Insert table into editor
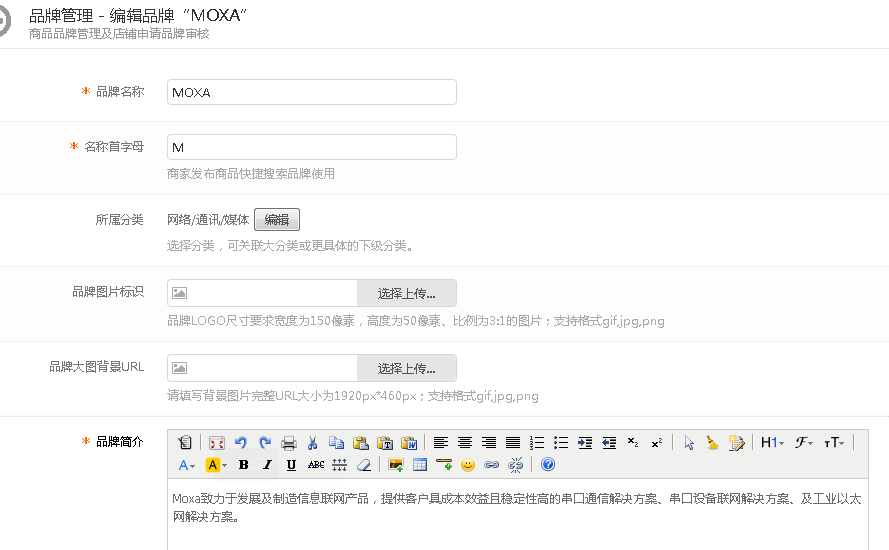Image resolution: width=889 pixels, height=550 pixels. (420, 466)
